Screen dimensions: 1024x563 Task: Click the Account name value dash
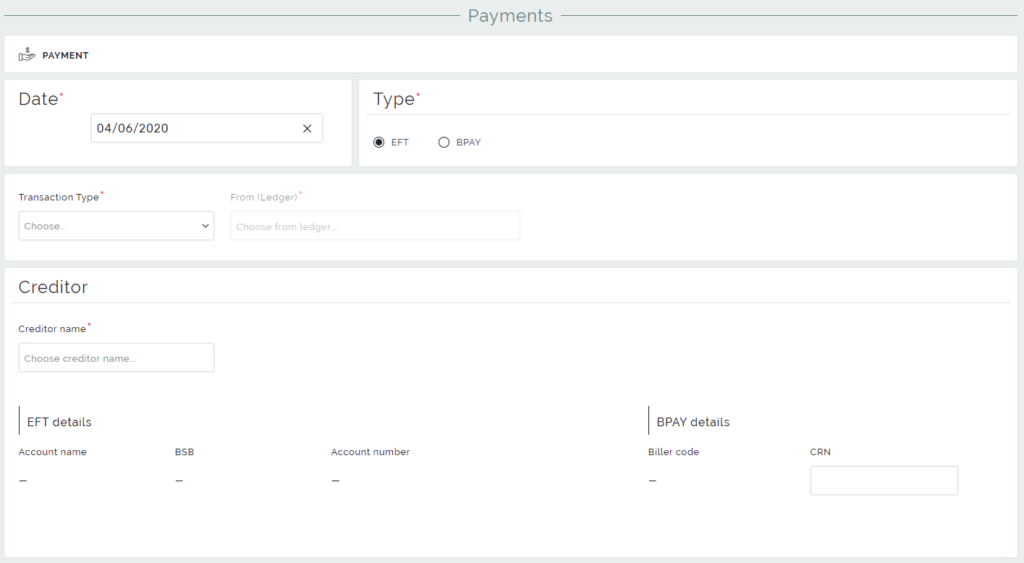(23, 481)
